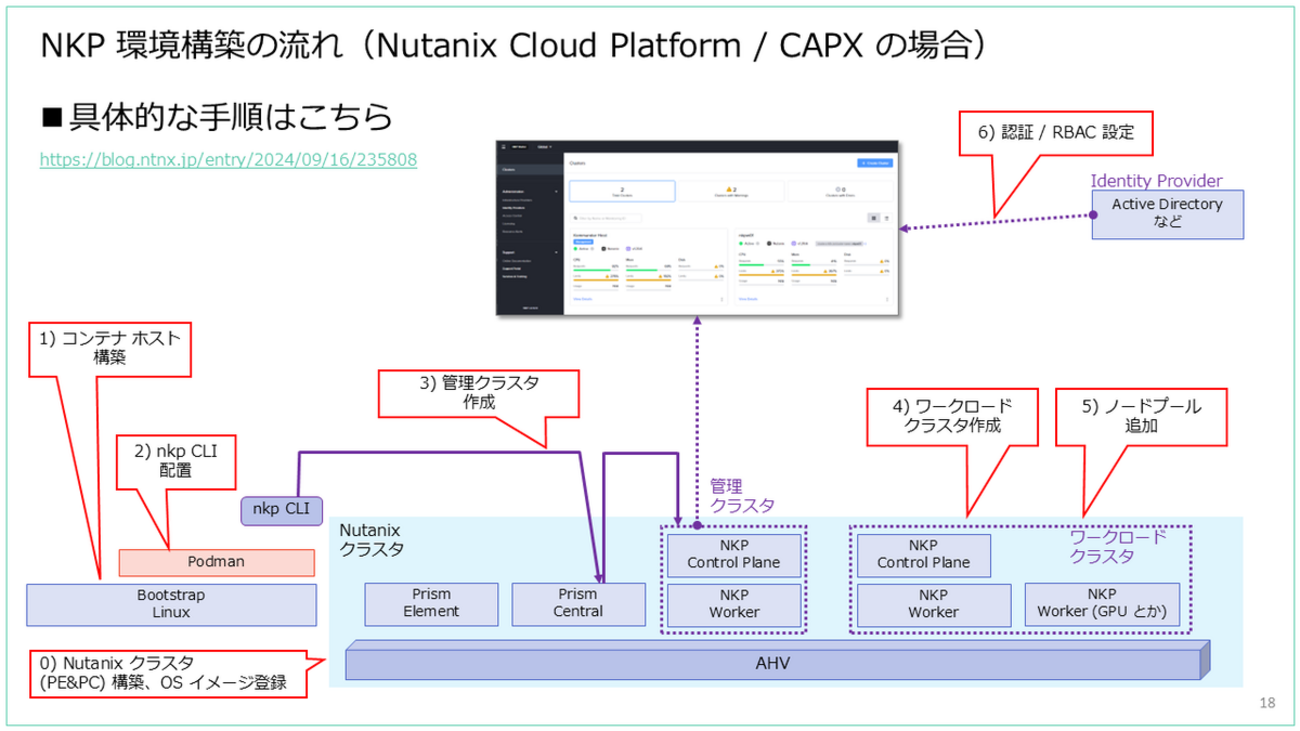Click the ワークロードクラスタ label

pos(1118,546)
